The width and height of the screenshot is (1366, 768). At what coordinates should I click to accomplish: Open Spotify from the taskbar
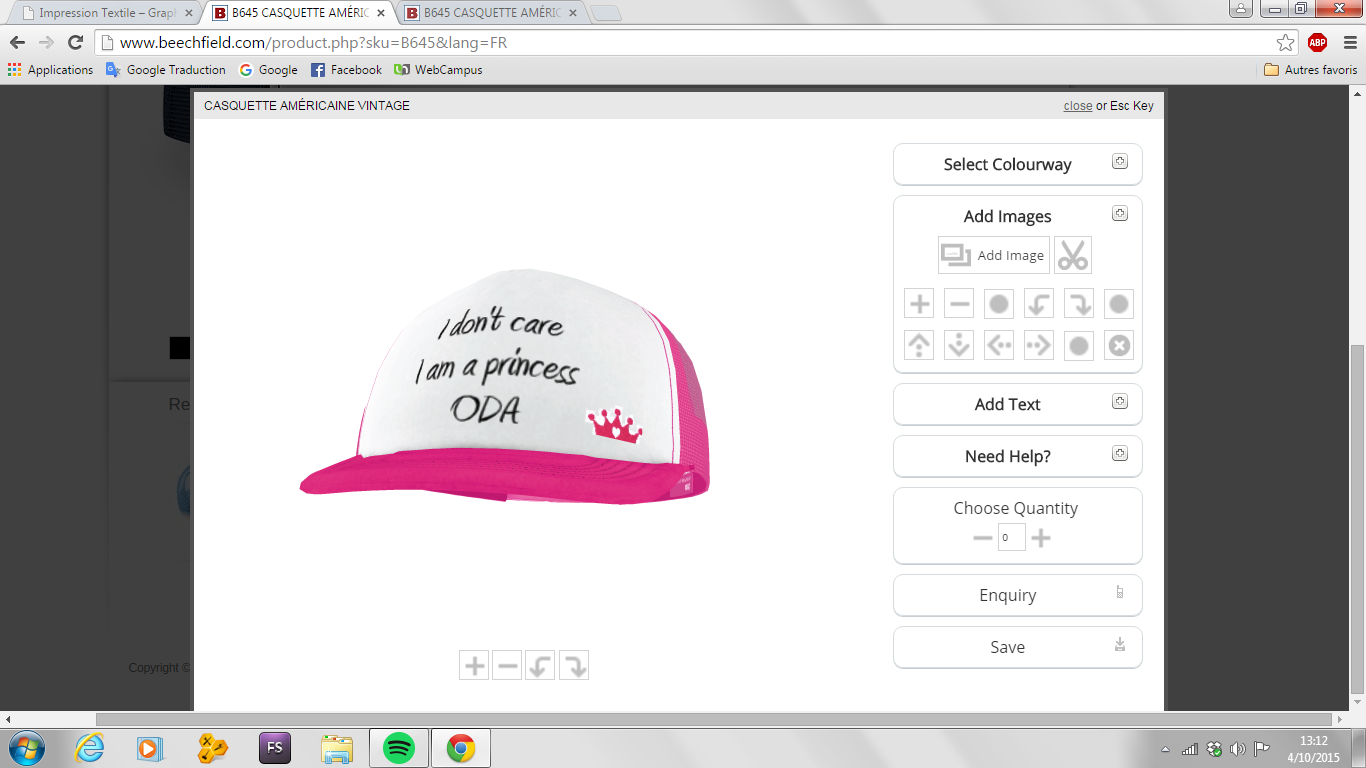coord(399,747)
